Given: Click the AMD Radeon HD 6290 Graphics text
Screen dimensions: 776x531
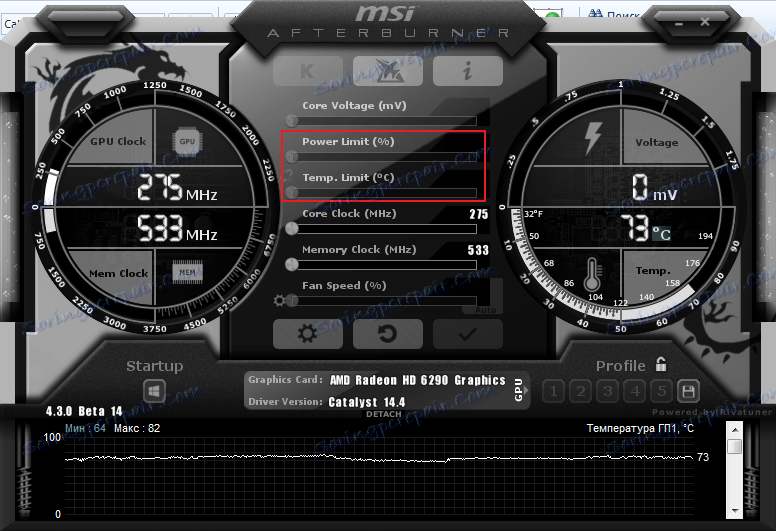Looking at the screenshot, I should 418,380.
